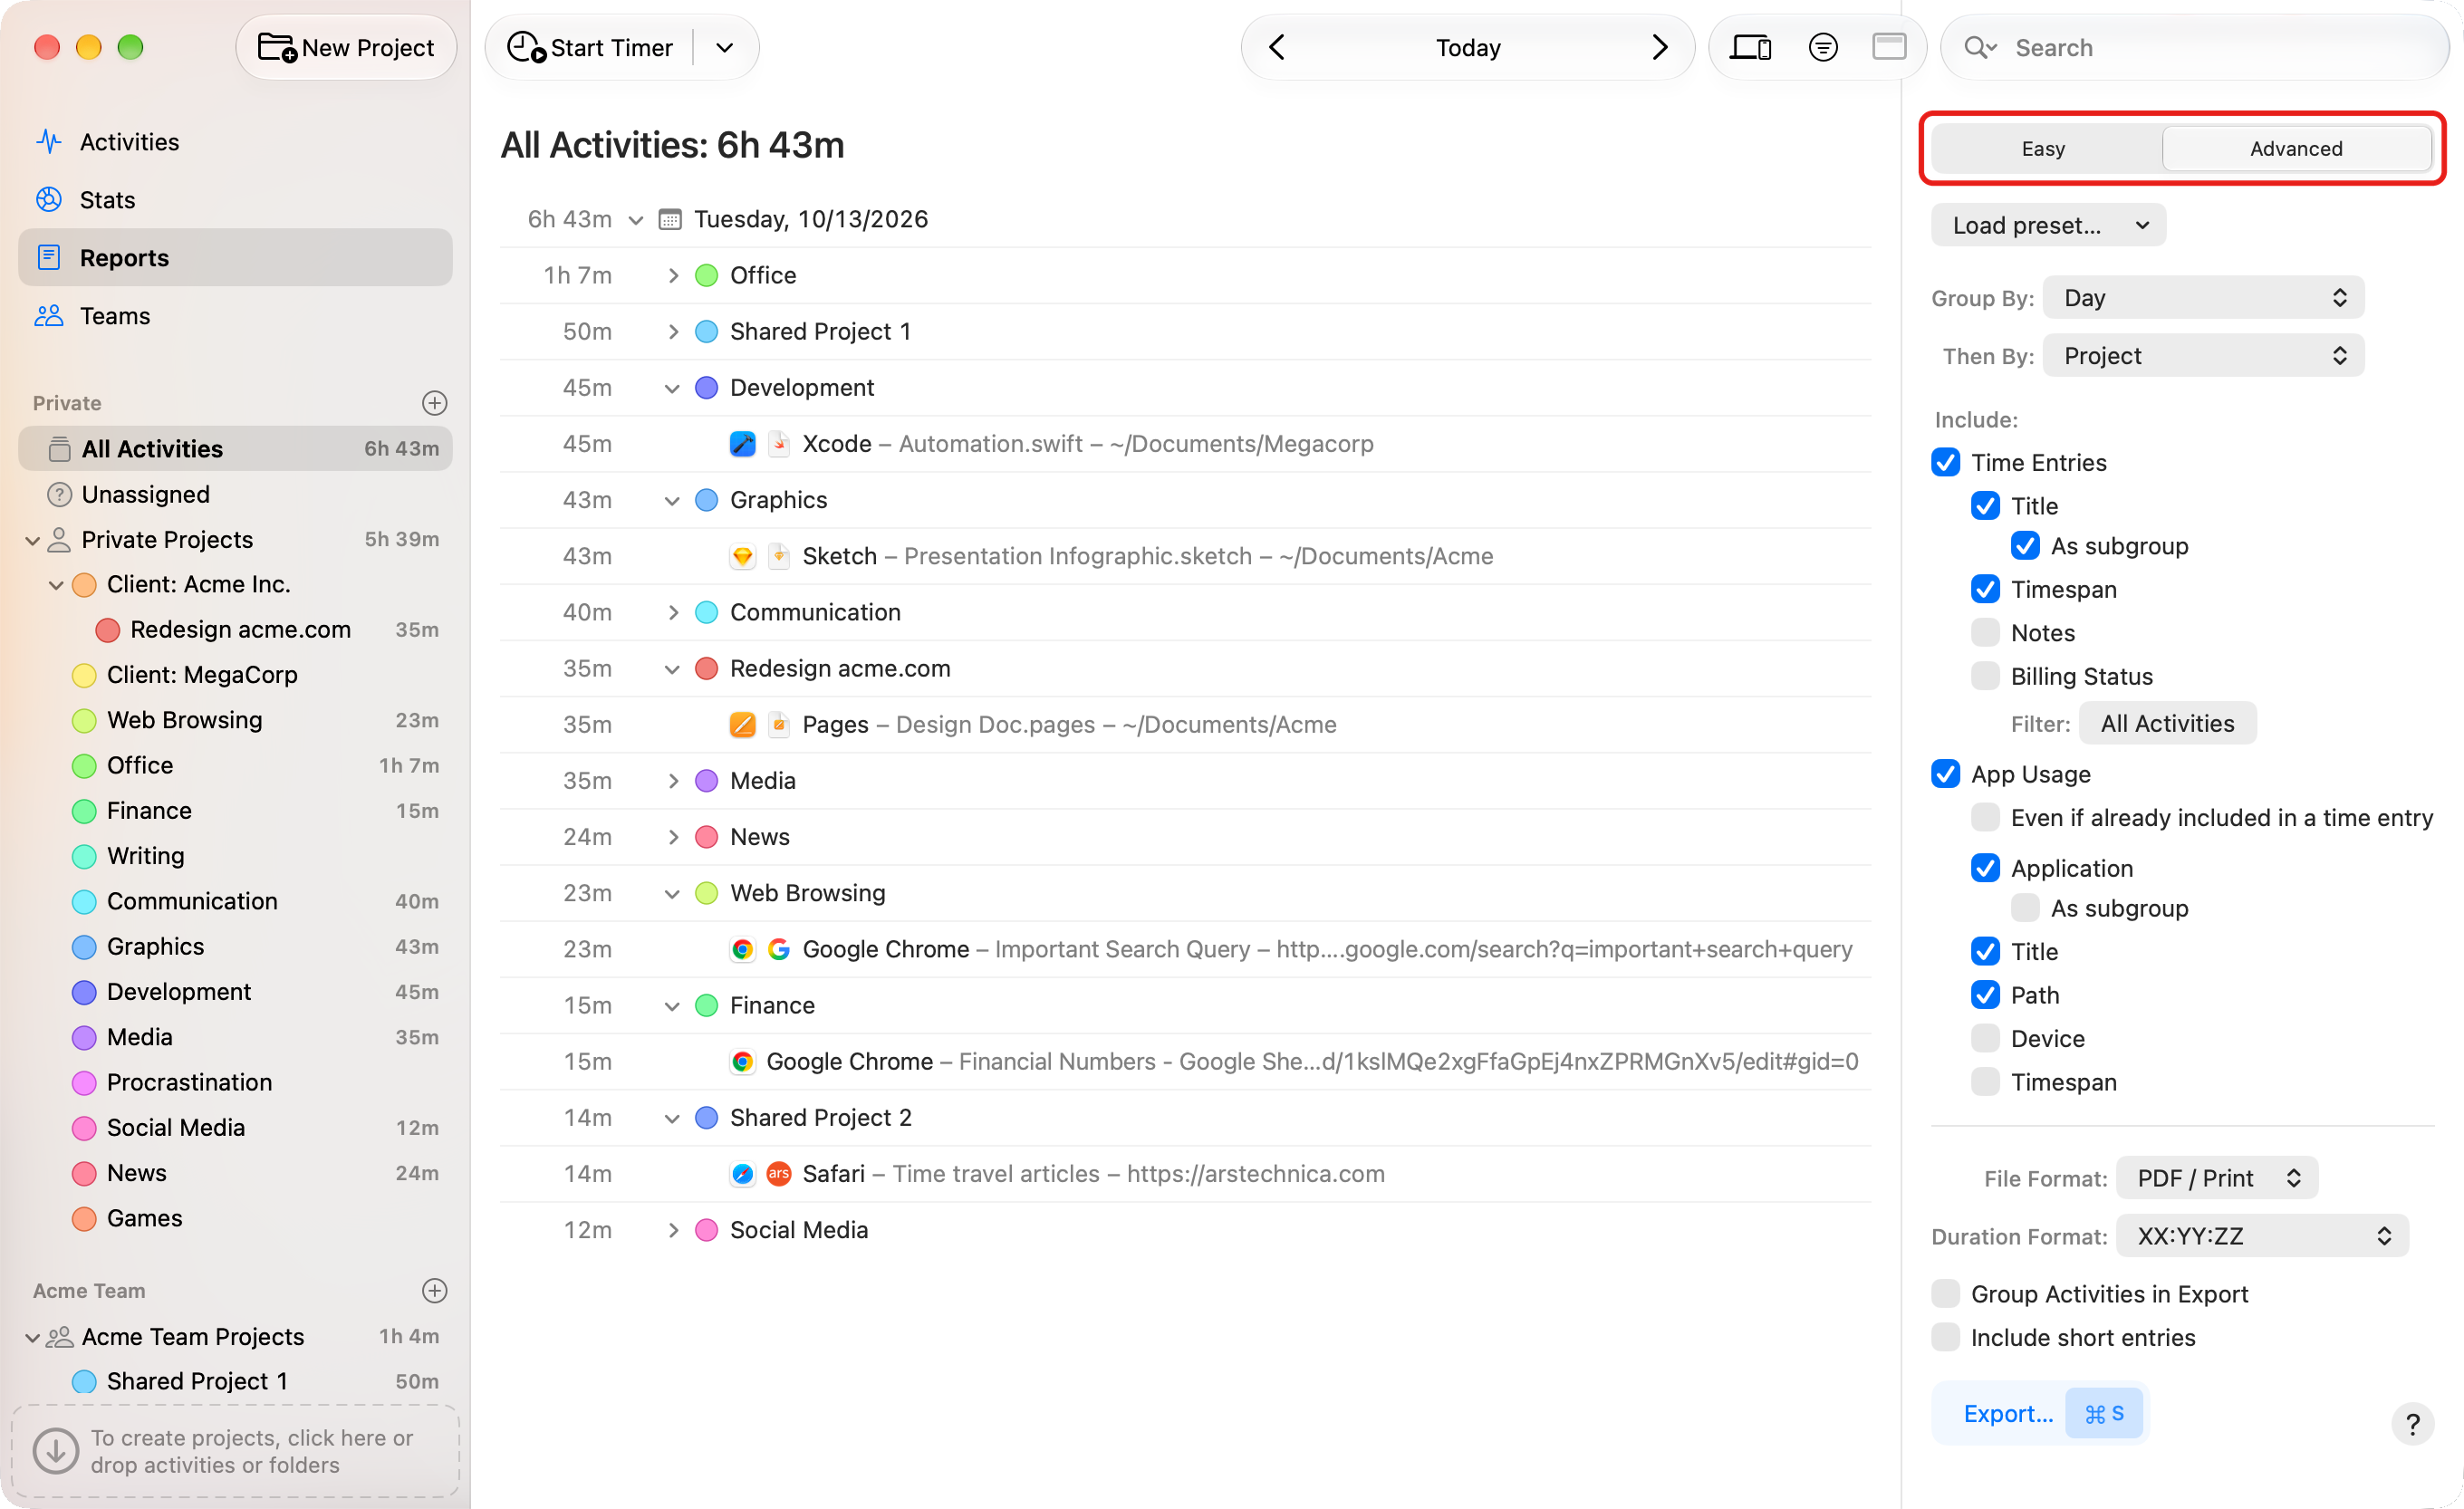Uncheck the App Usage checkbox
The width and height of the screenshot is (2464, 1509).
(1945, 773)
